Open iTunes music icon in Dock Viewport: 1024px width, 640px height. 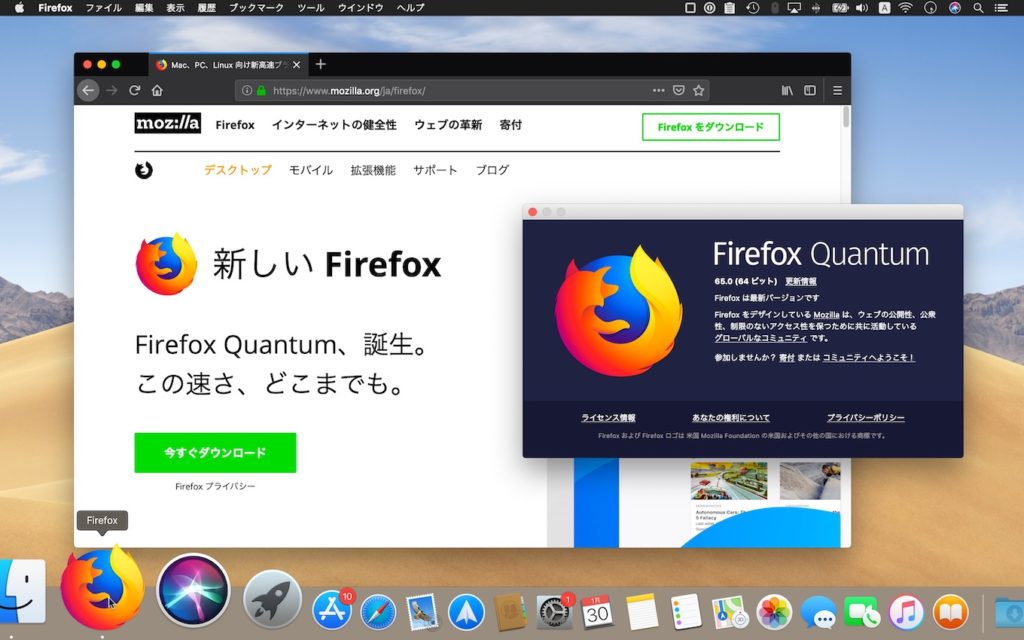coord(906,613)
